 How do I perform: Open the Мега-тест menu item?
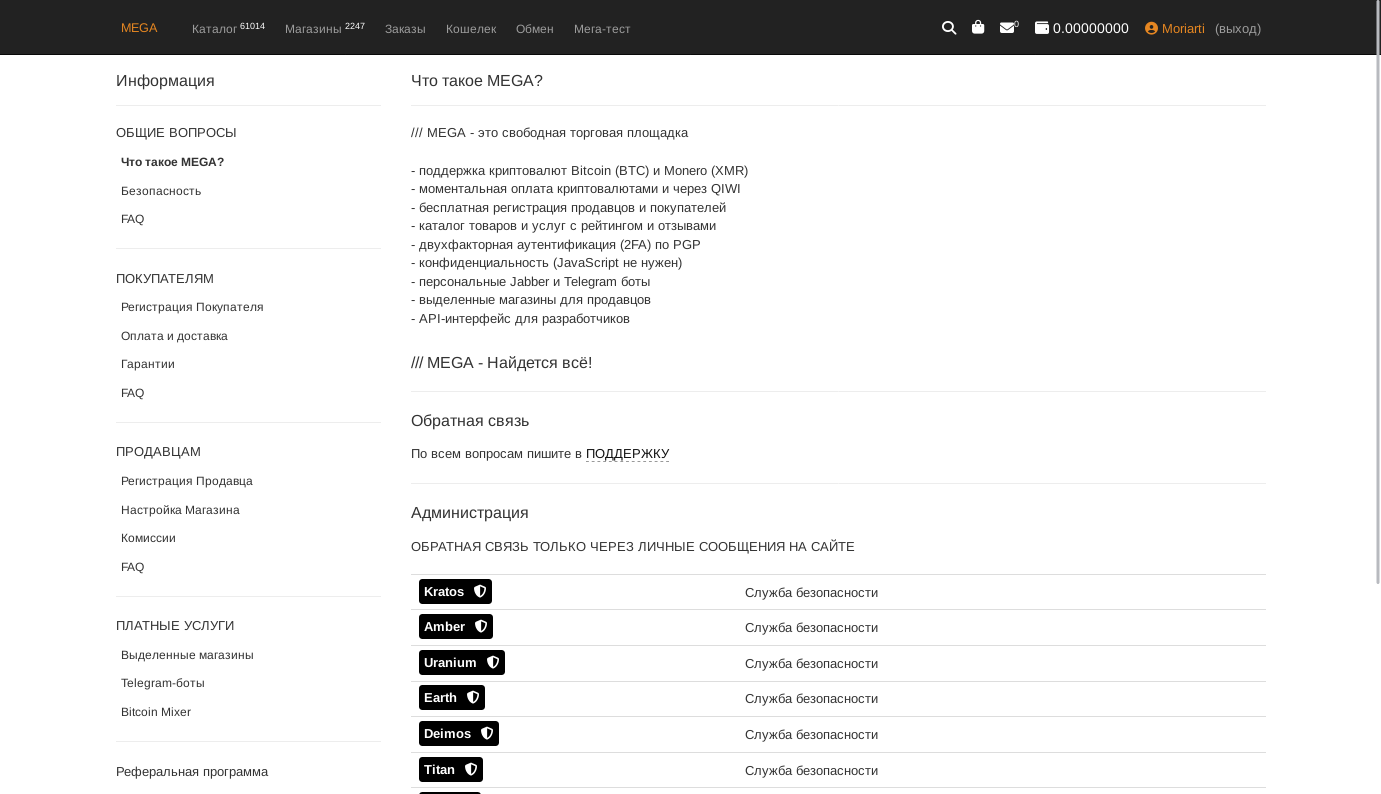(x=602, y=29)
